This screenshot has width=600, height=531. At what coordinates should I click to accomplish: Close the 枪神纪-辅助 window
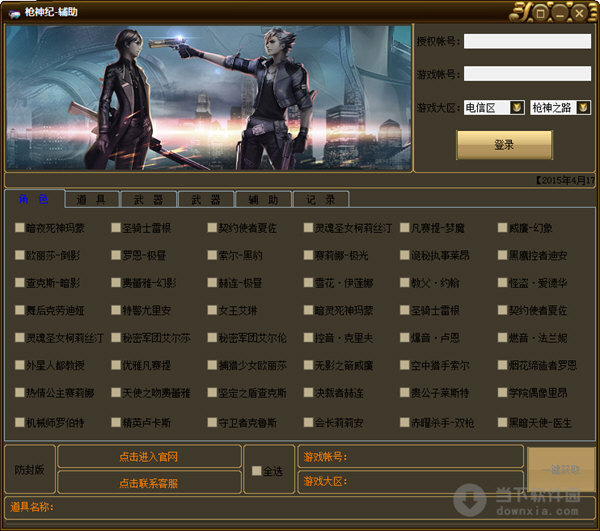tap(579, 14)
